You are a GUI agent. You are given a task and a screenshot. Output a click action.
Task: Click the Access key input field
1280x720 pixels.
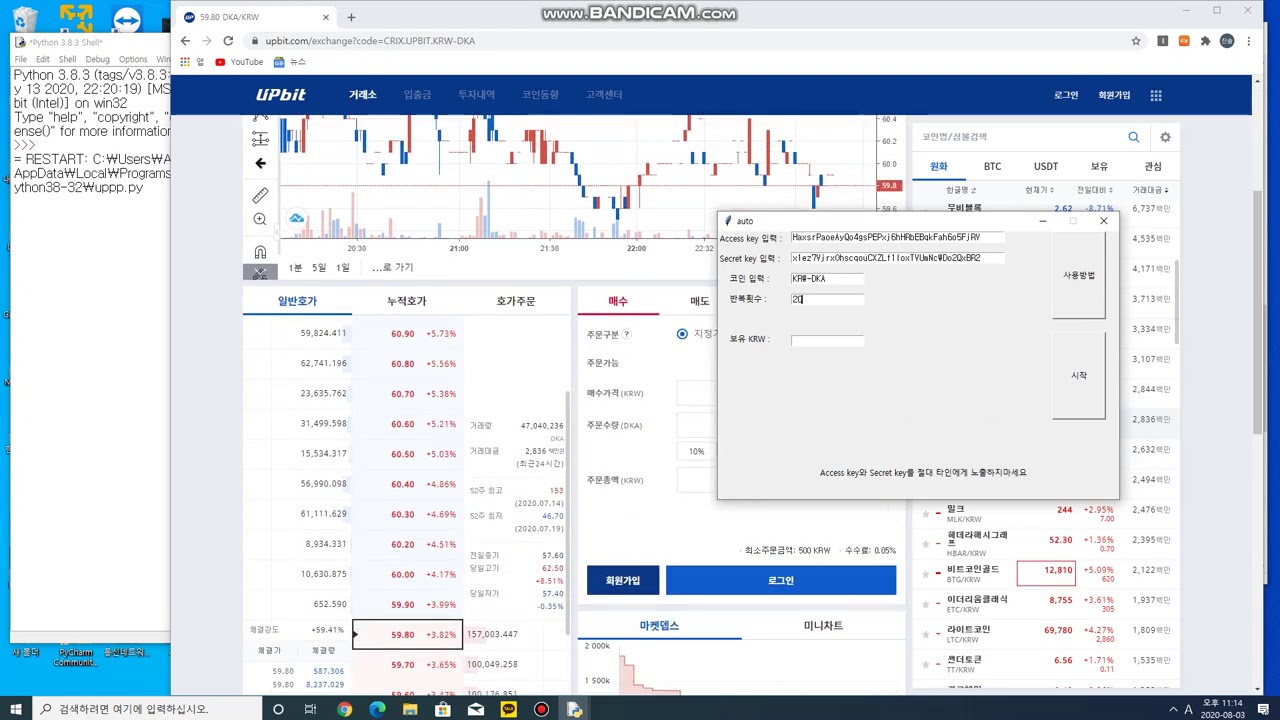coord(897,238)
